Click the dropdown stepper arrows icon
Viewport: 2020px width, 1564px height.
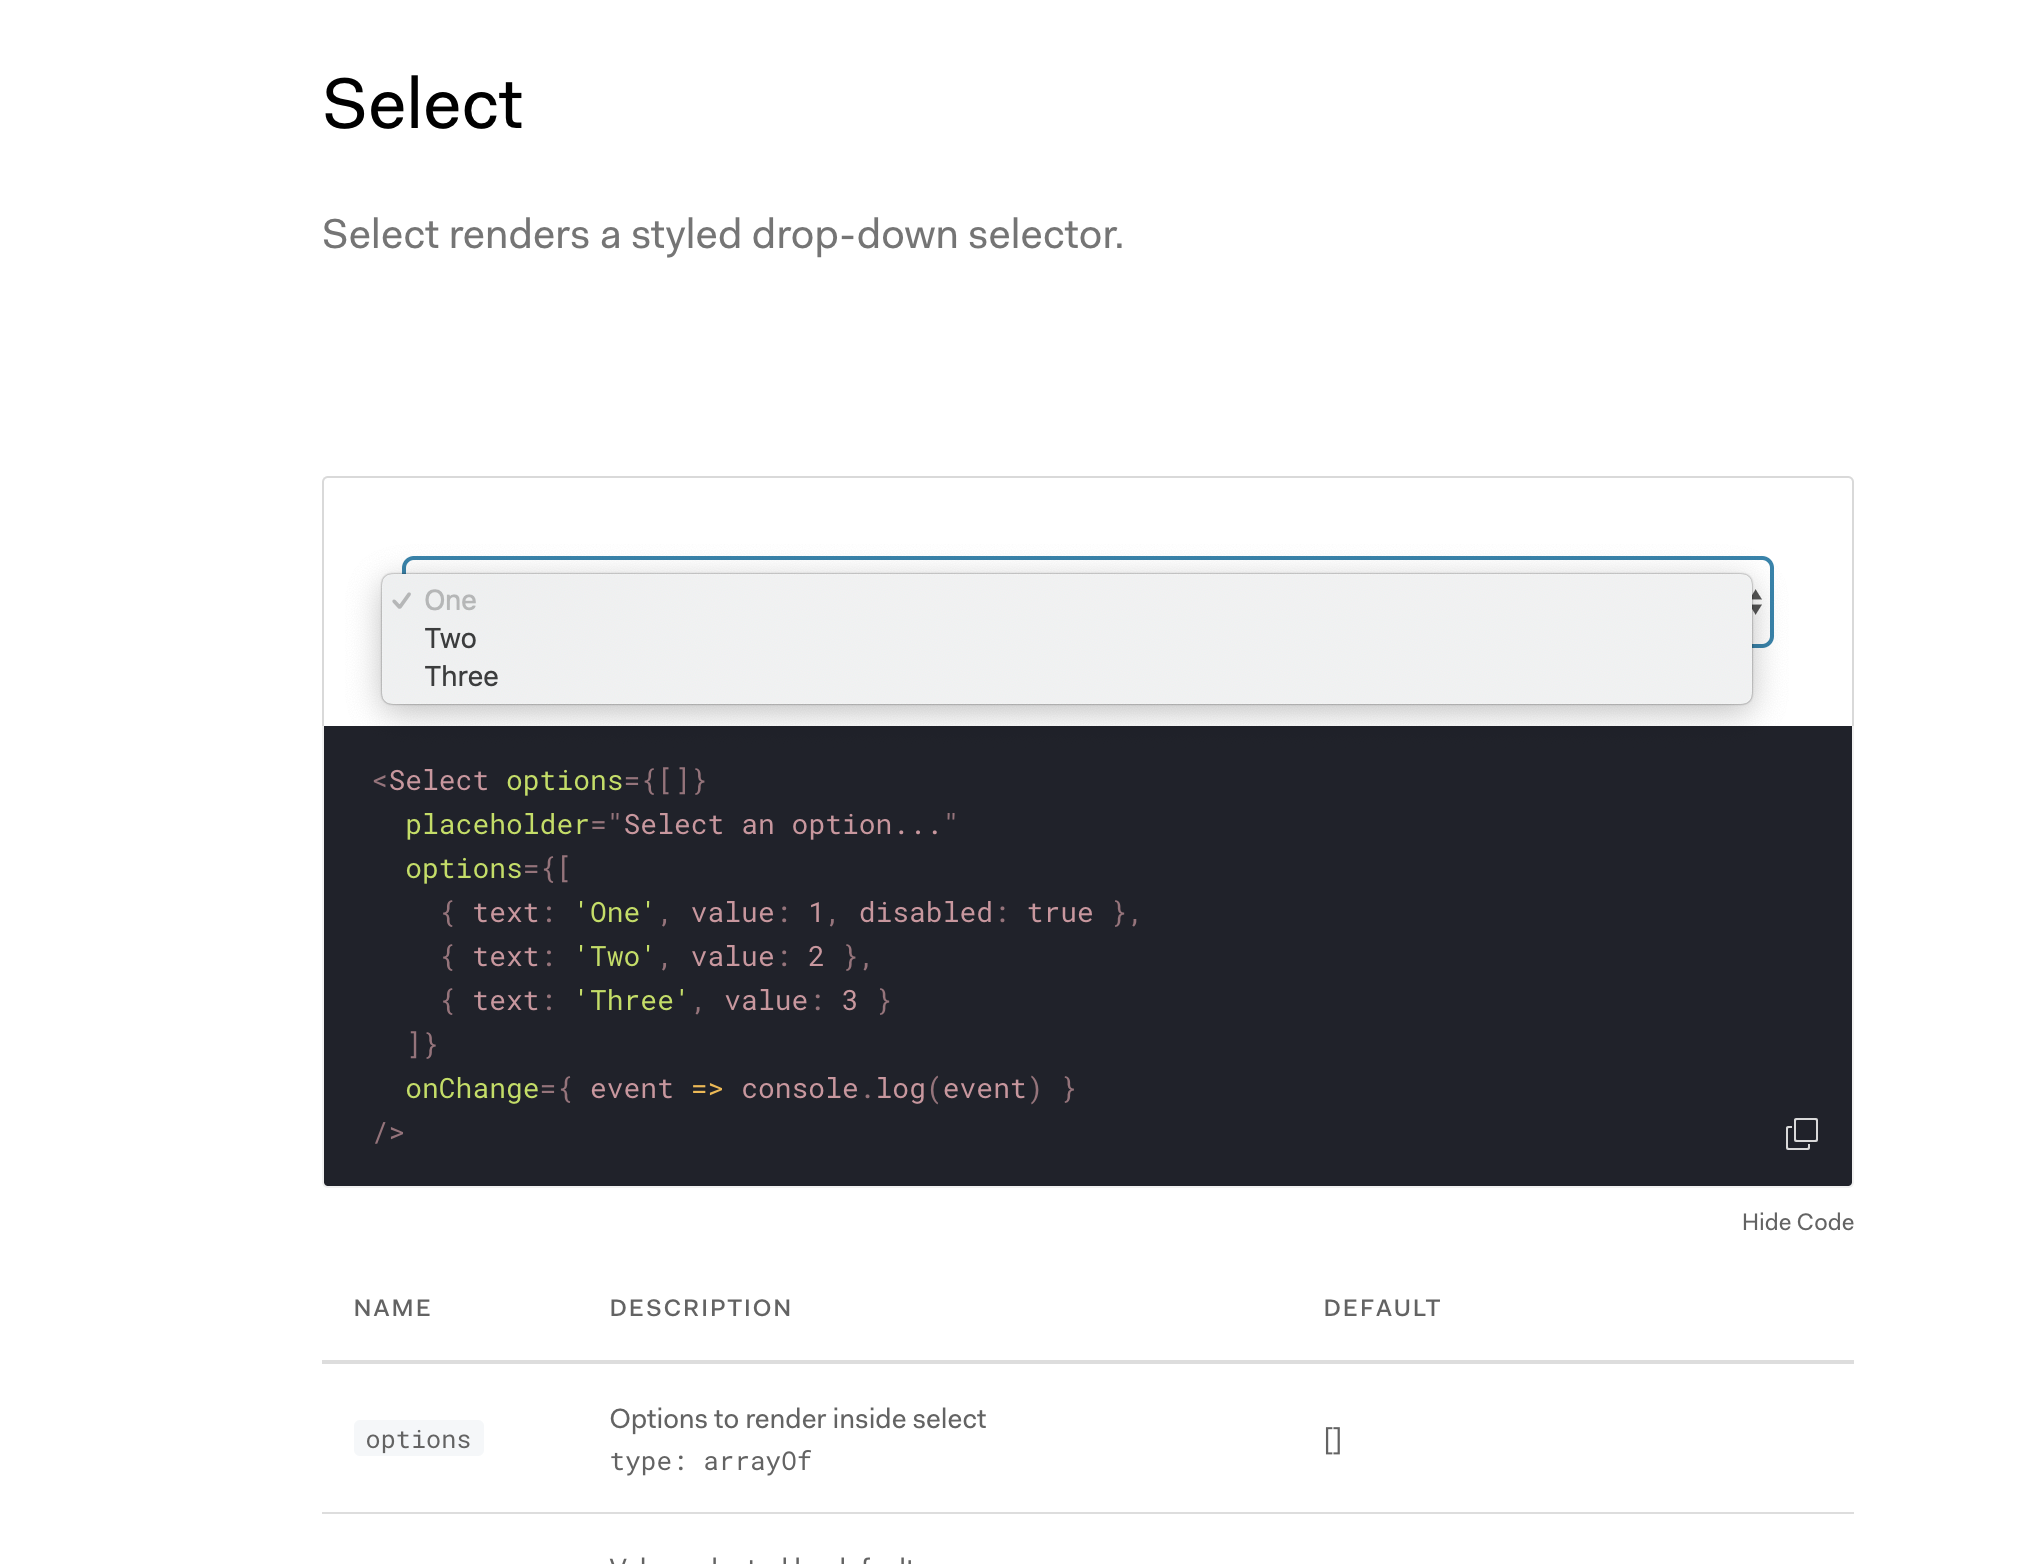pyautogui.click(x=1756, y=603)
